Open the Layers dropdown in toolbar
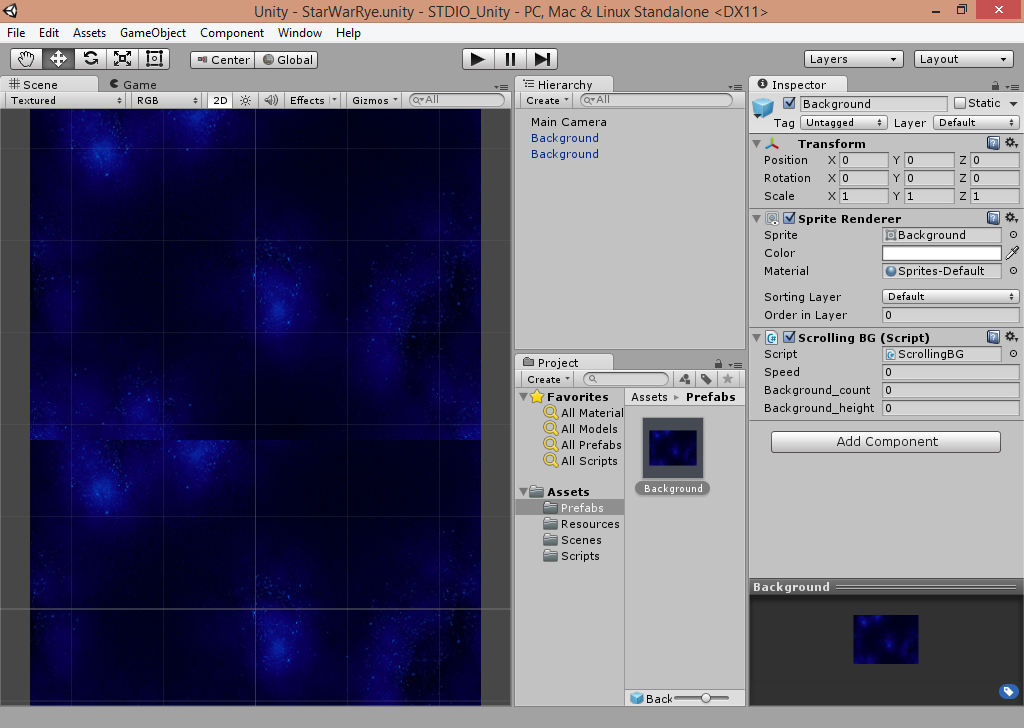This screenshot has width=1024, height=728. click(x=854, y=59)
